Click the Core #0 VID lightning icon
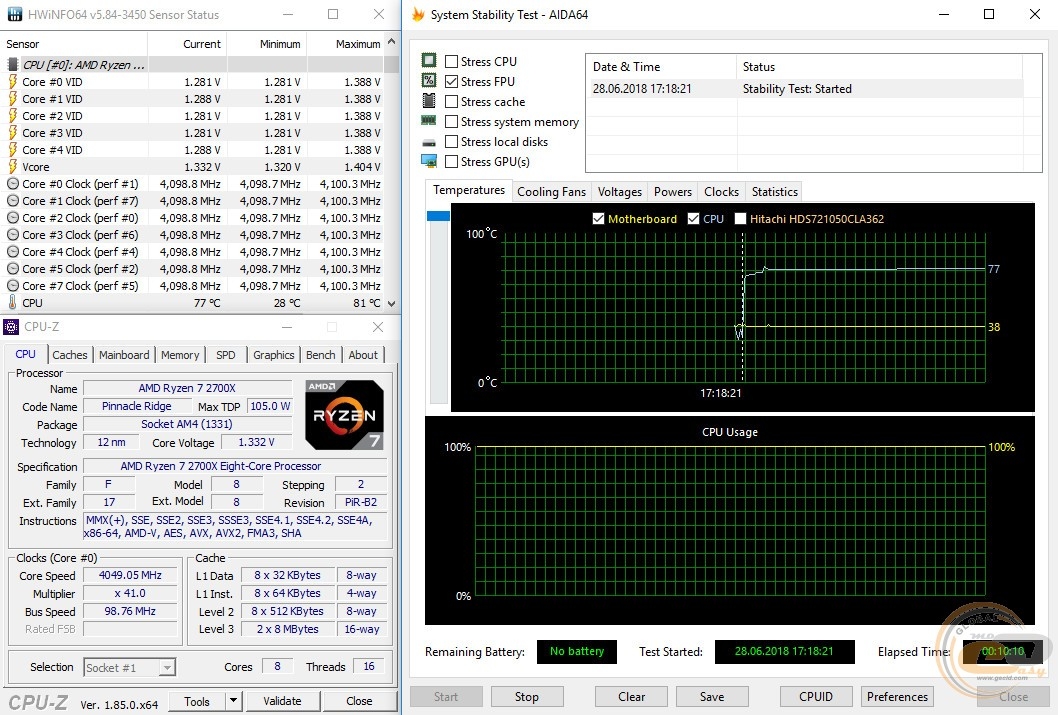1058x715 pixels. pos(12,82)
